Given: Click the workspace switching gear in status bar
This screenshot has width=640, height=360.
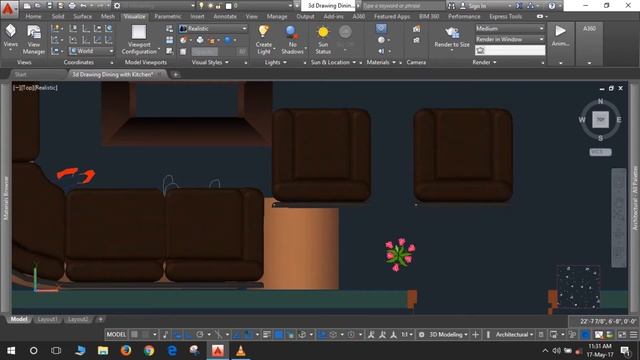Looking at the screenshot, I should point(422,335).
